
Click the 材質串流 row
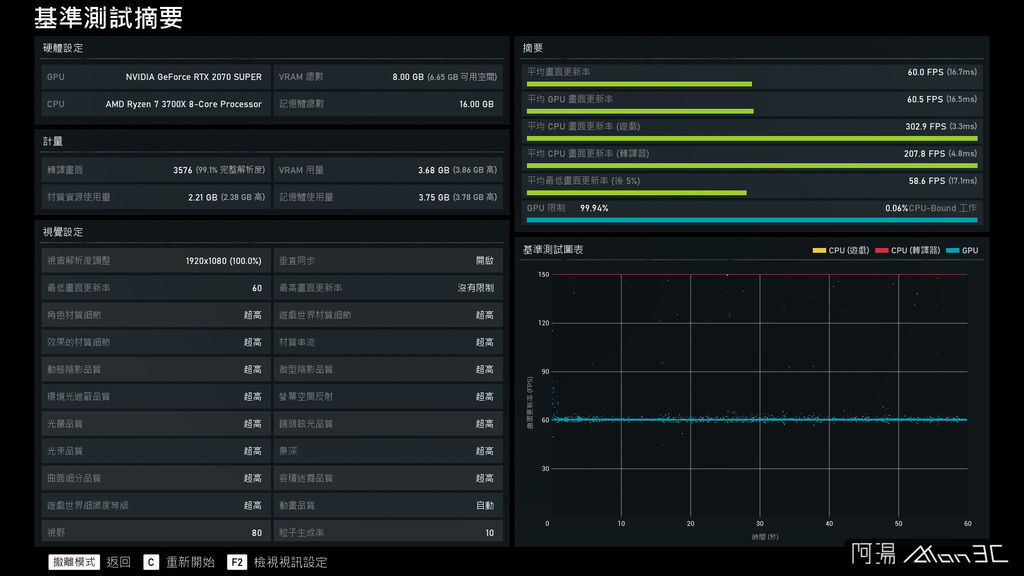click(388, 342)
